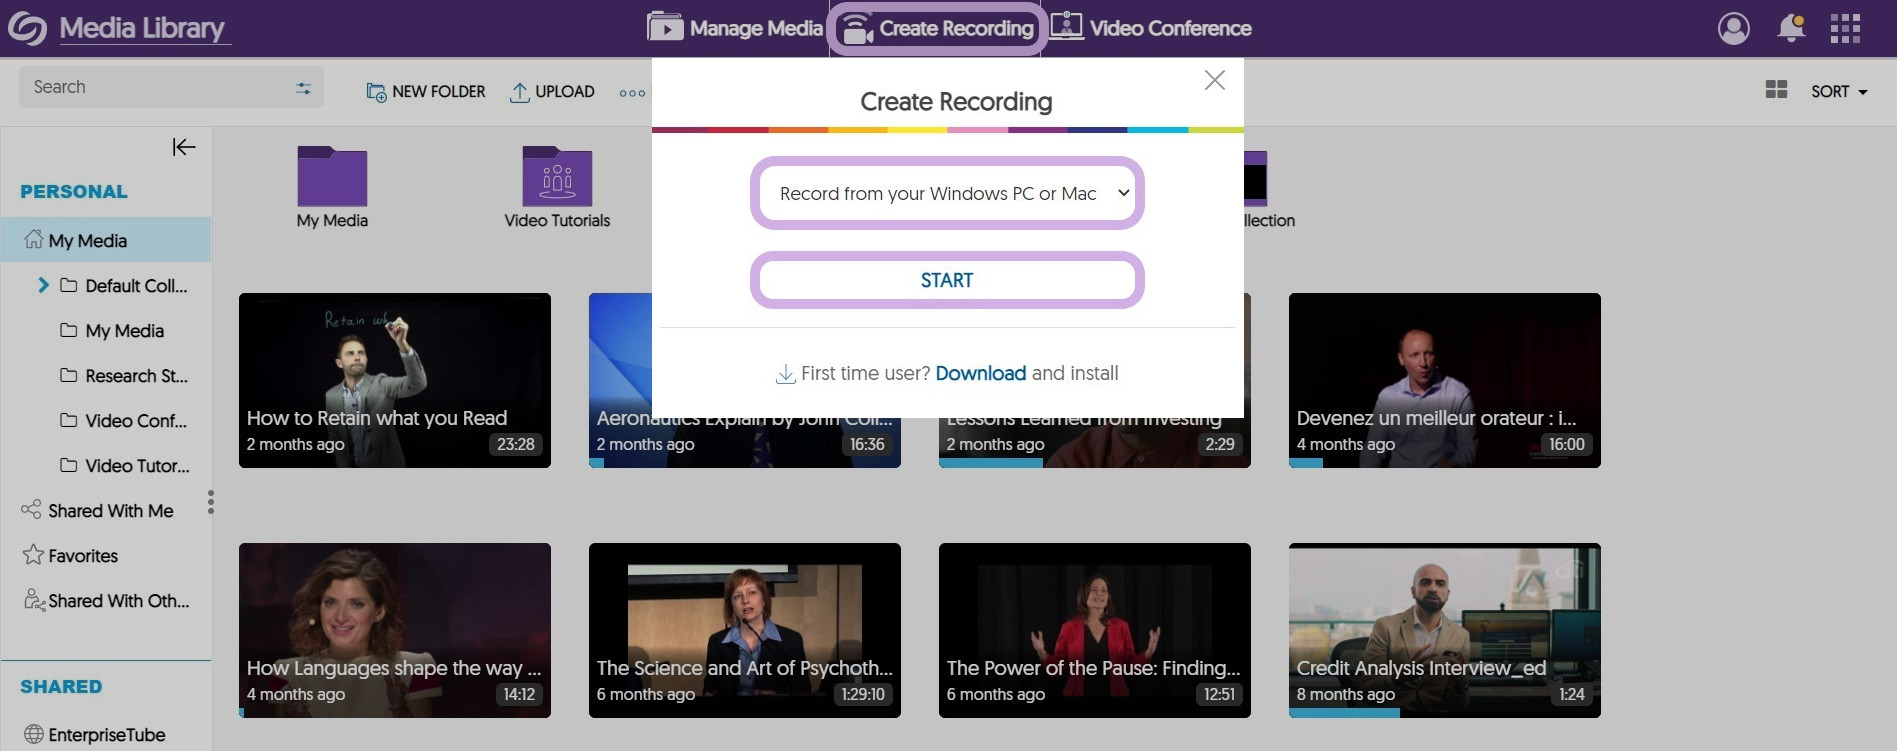Click the three-dots more actions icon
Screen dimensions: 1897x751
click(632, 92)
